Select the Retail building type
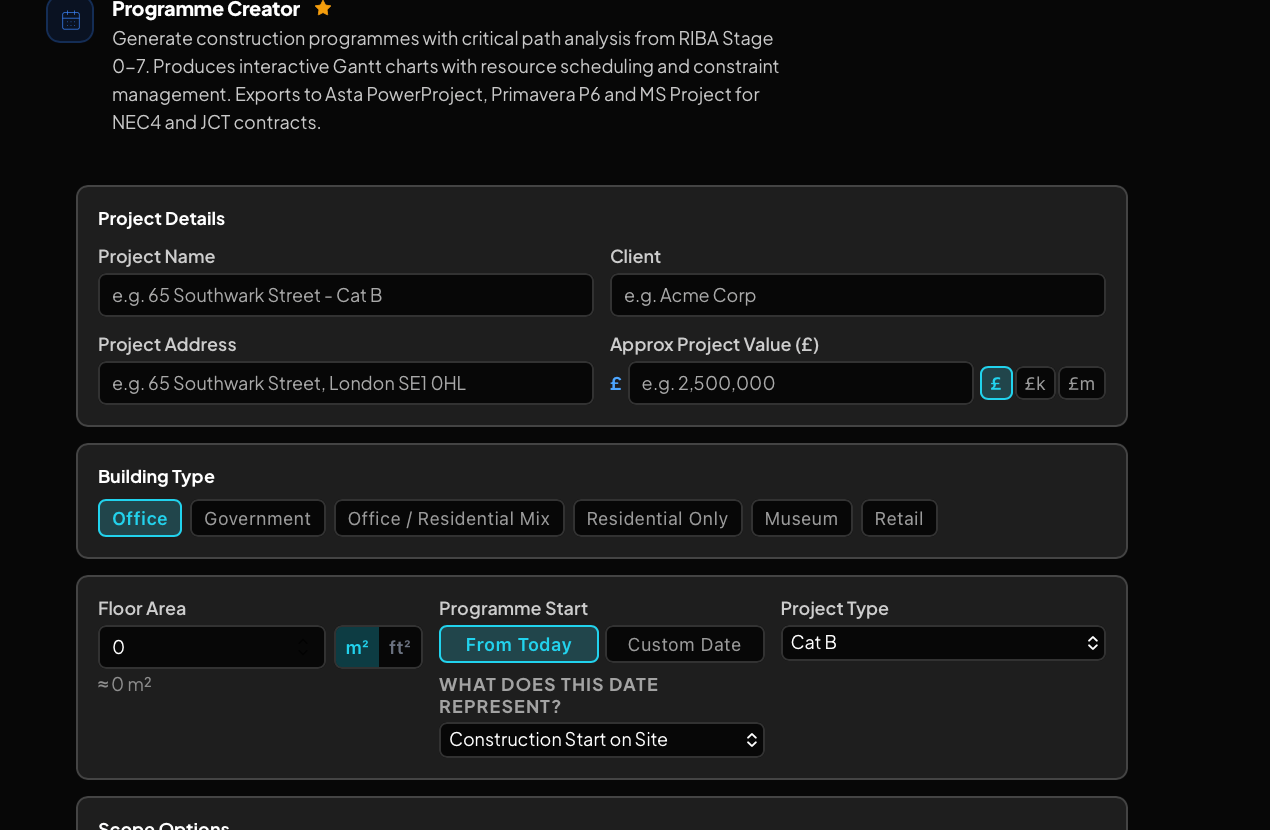The width and height of the screenshot is (1270, 830). 899,518
